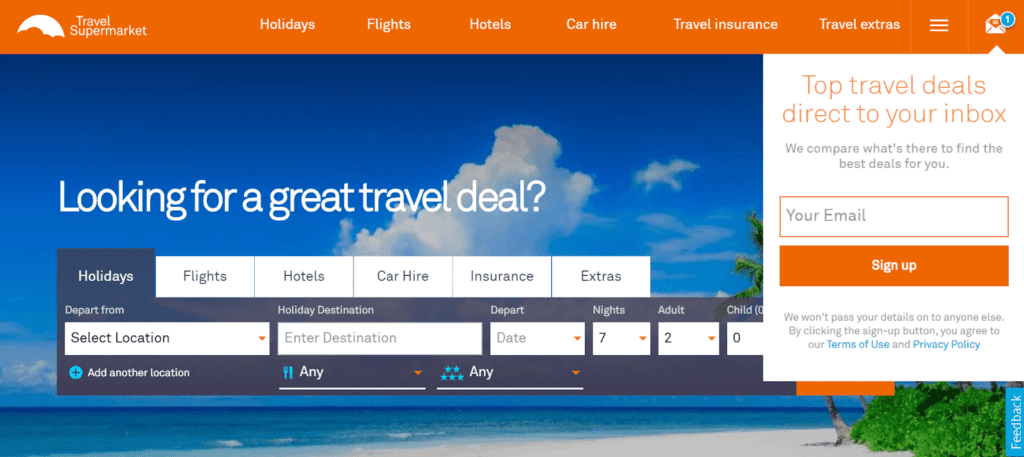Go to Hotels in the top navigation
The image size is (1024, 457).
point(490,25)
